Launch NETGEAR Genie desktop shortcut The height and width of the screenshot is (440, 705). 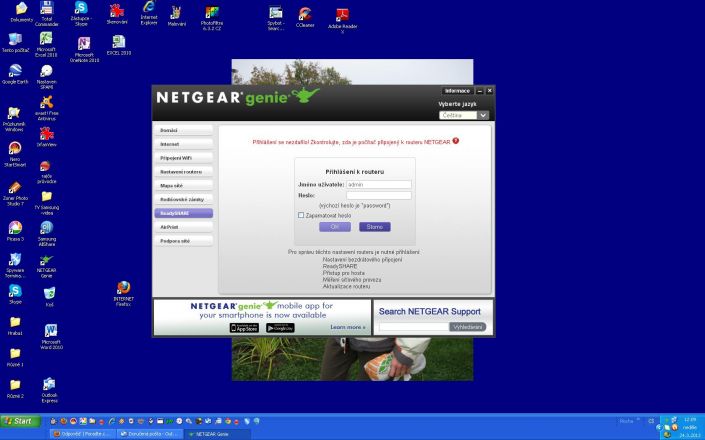[x=47, y=266]
